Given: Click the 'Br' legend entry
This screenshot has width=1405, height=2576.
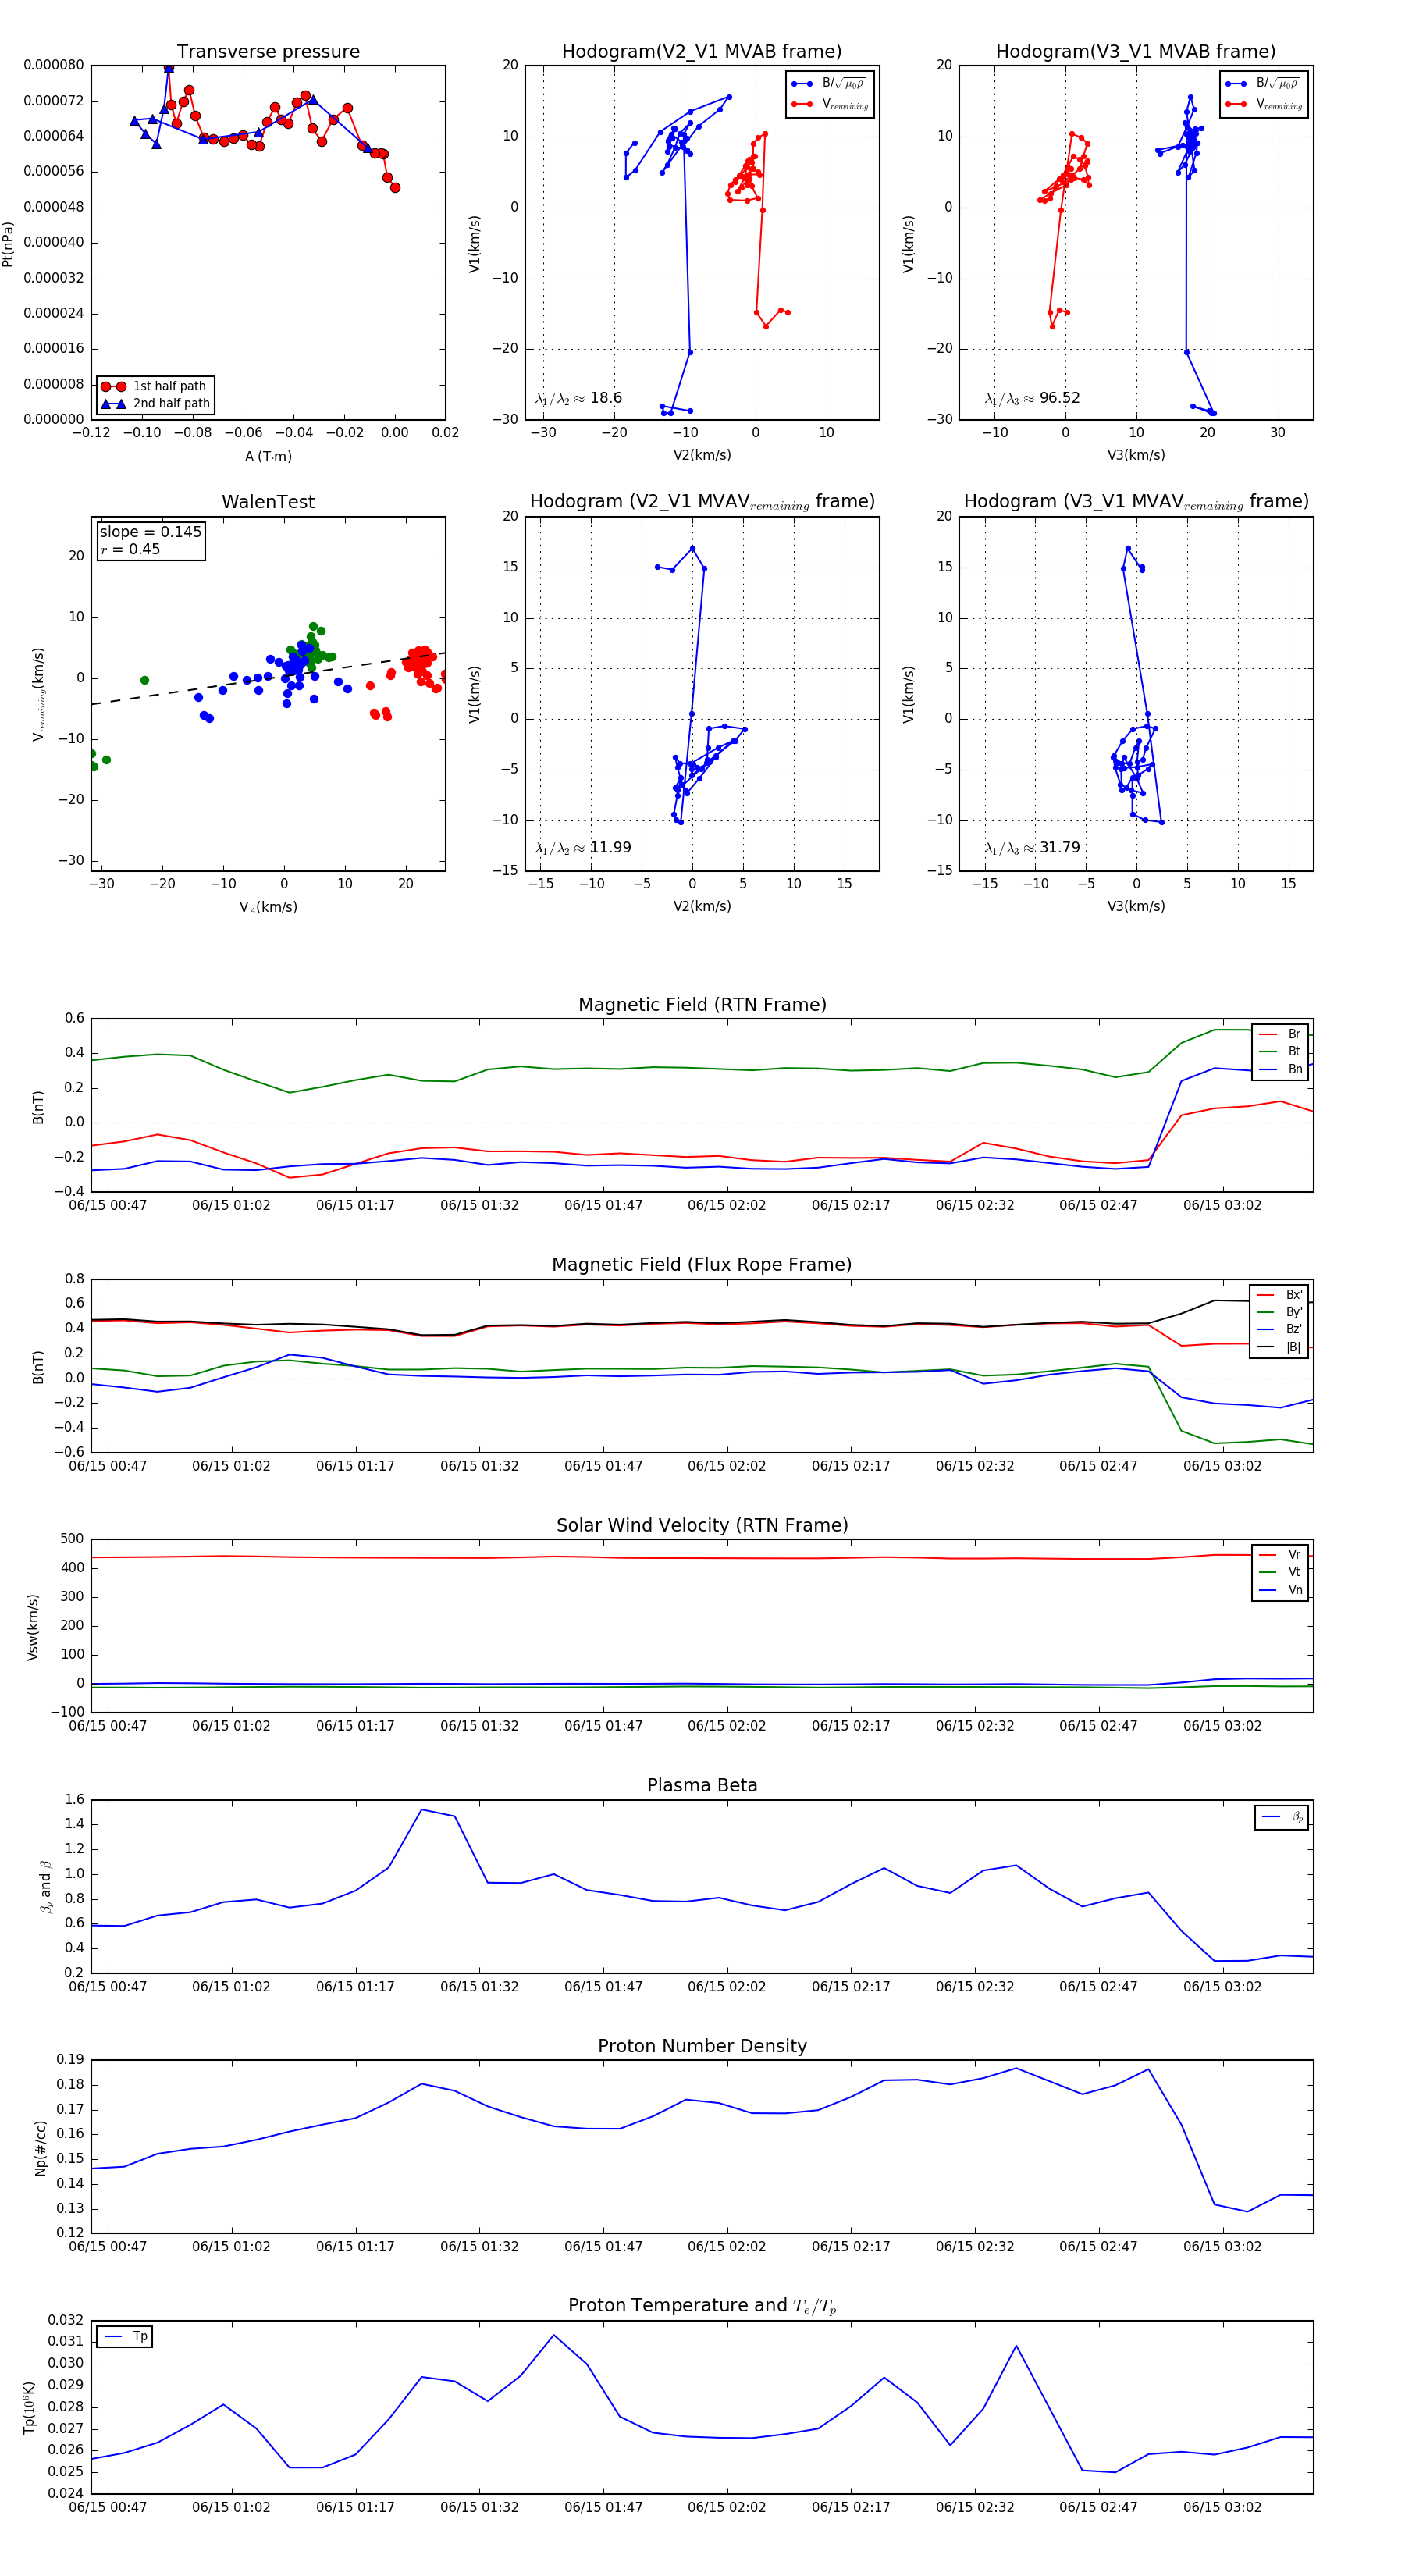Looking at the screenshot, I should [1280, 1034].
